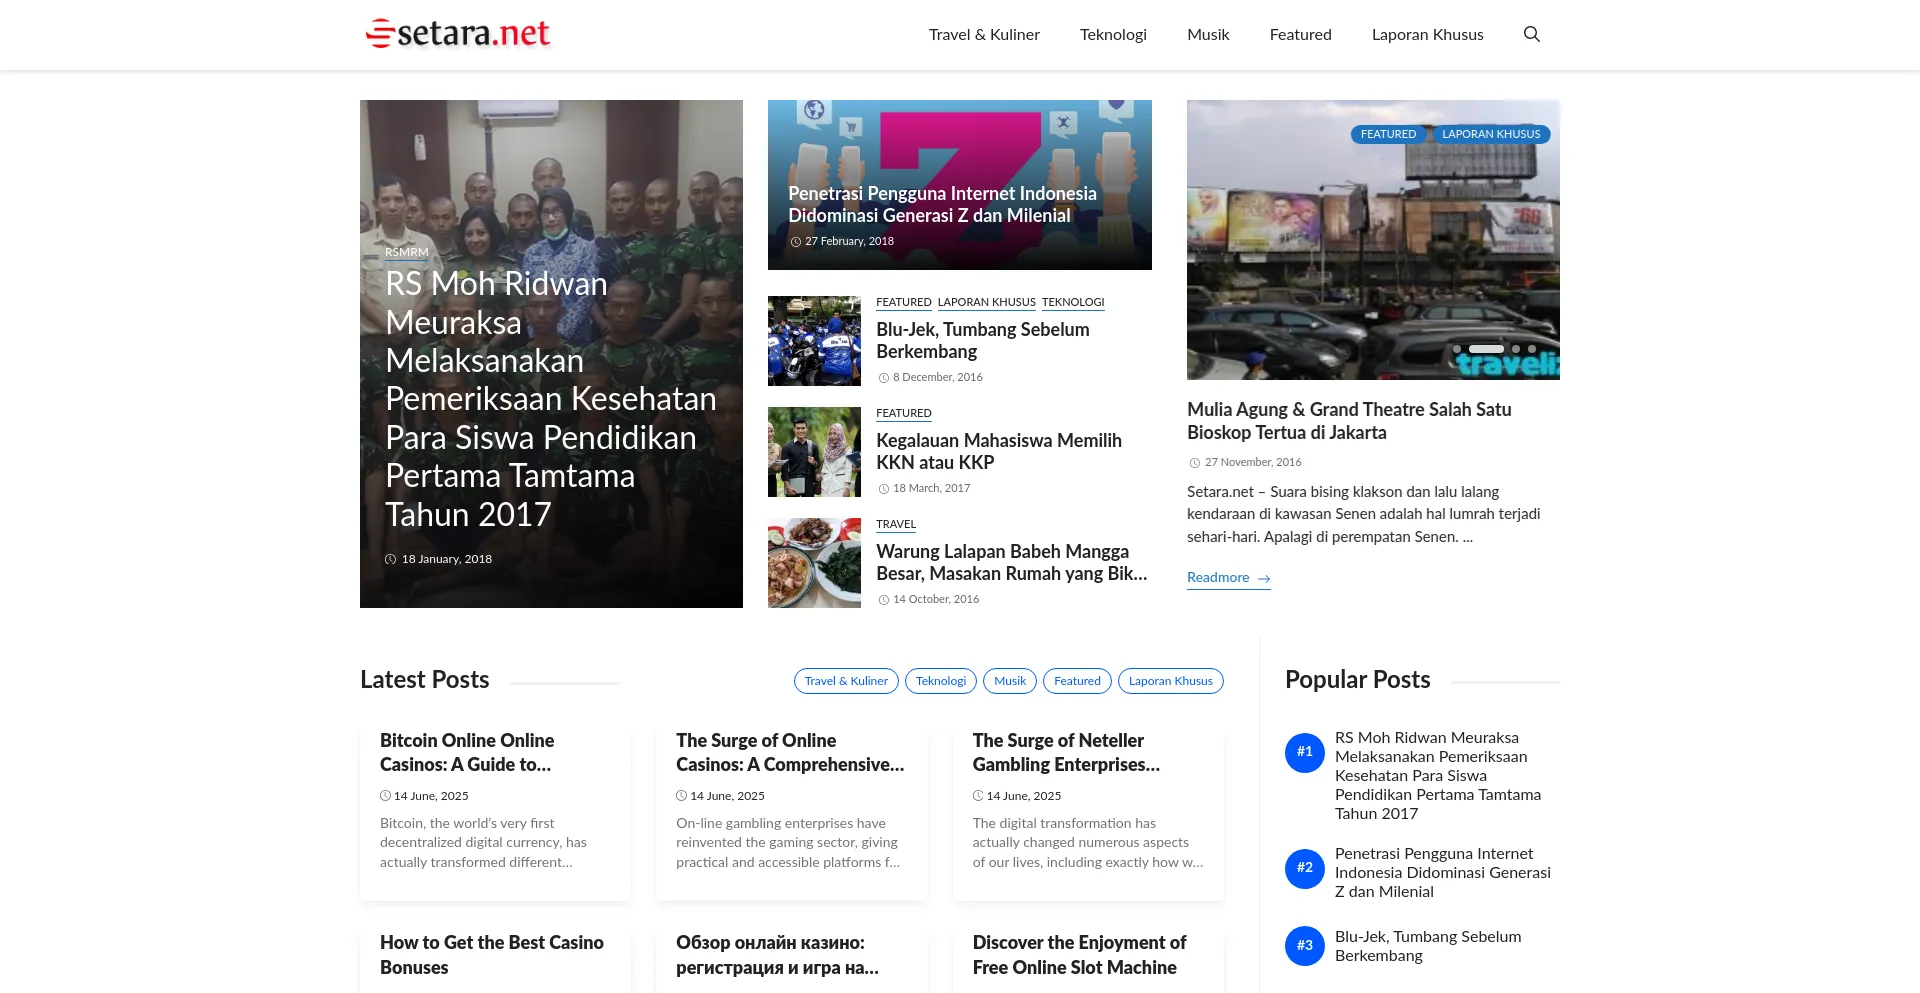This screenshot has height=993, width=1920.
Task: Click the setara.net logo
Action: tap(458, 34)
